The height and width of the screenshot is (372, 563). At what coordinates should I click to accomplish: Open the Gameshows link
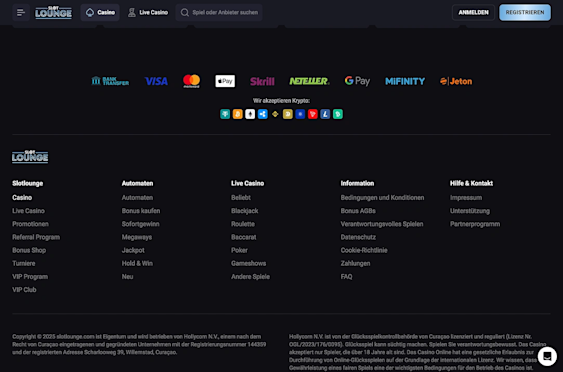click(x=249, y=264)
